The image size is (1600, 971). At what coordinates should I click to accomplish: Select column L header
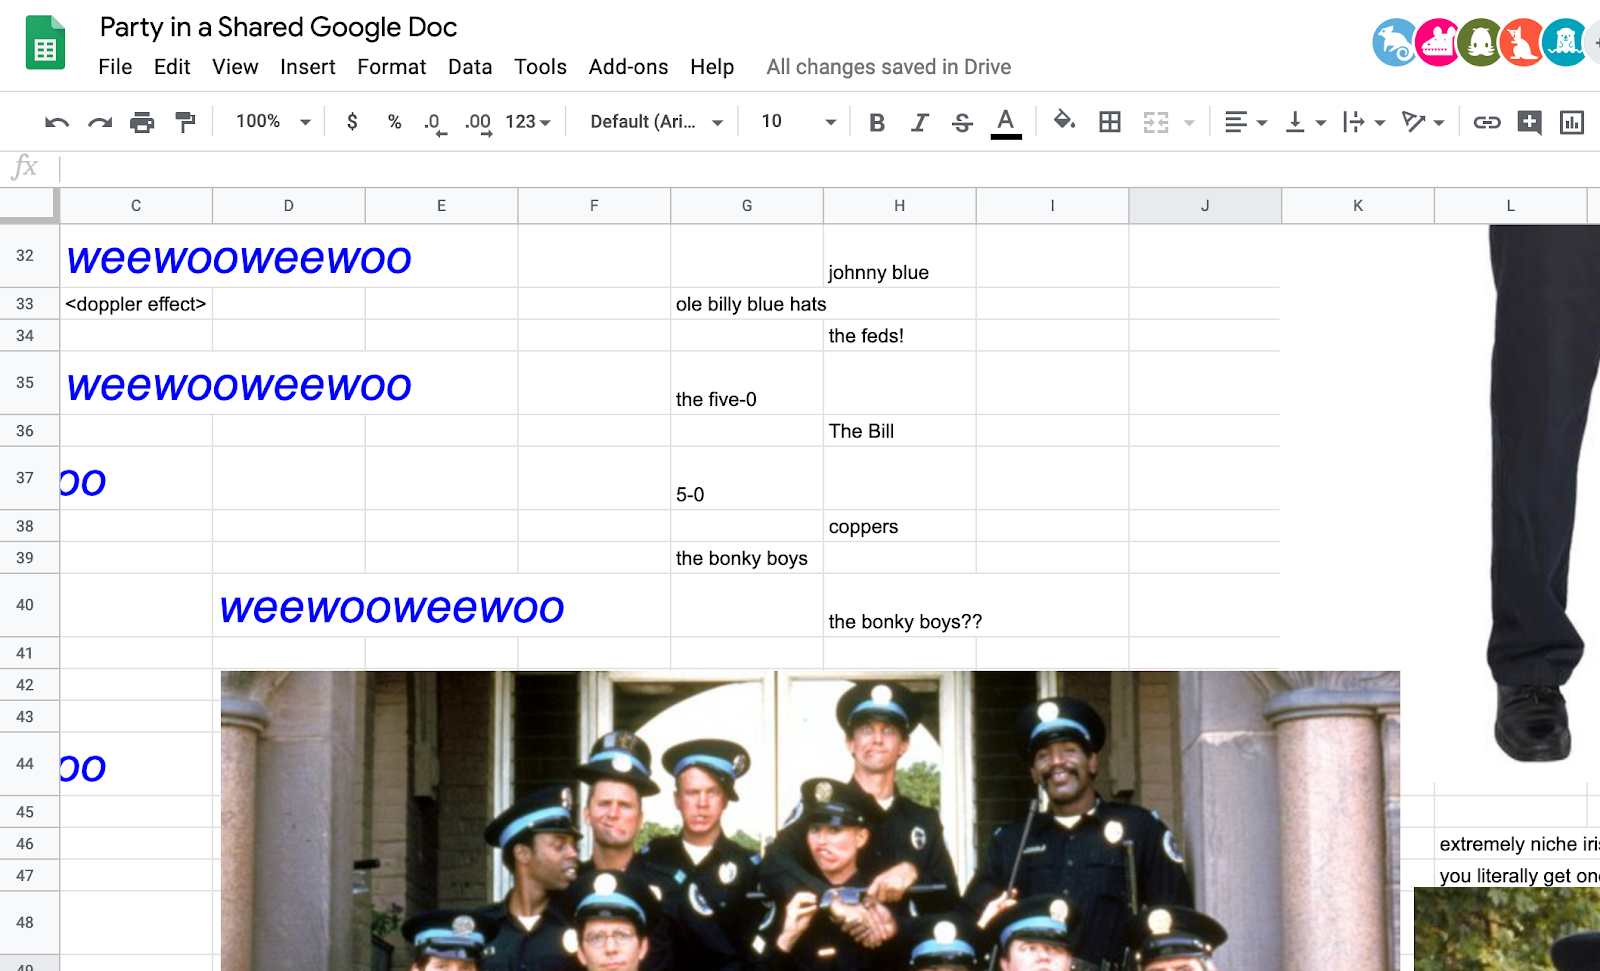tap(1510, 206)
